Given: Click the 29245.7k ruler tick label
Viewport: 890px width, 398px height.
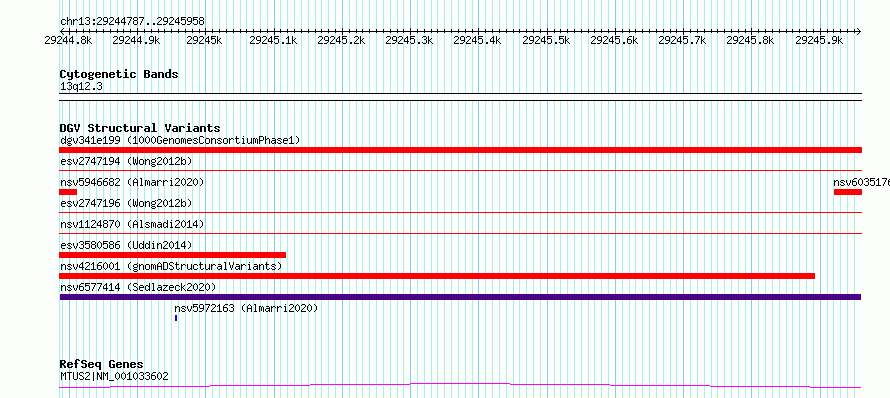Looking at the screenshot, I should coord(682,40).
